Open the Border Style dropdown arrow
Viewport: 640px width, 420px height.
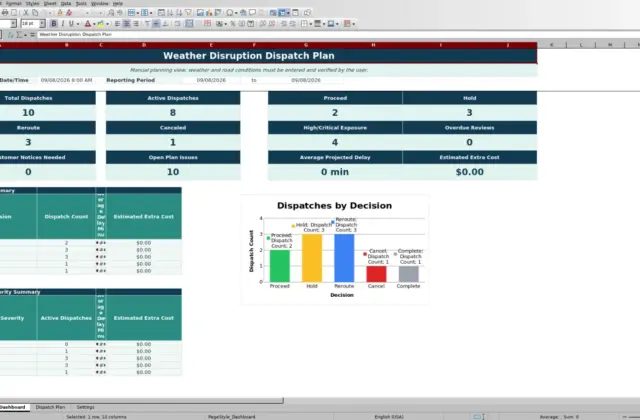324,24
